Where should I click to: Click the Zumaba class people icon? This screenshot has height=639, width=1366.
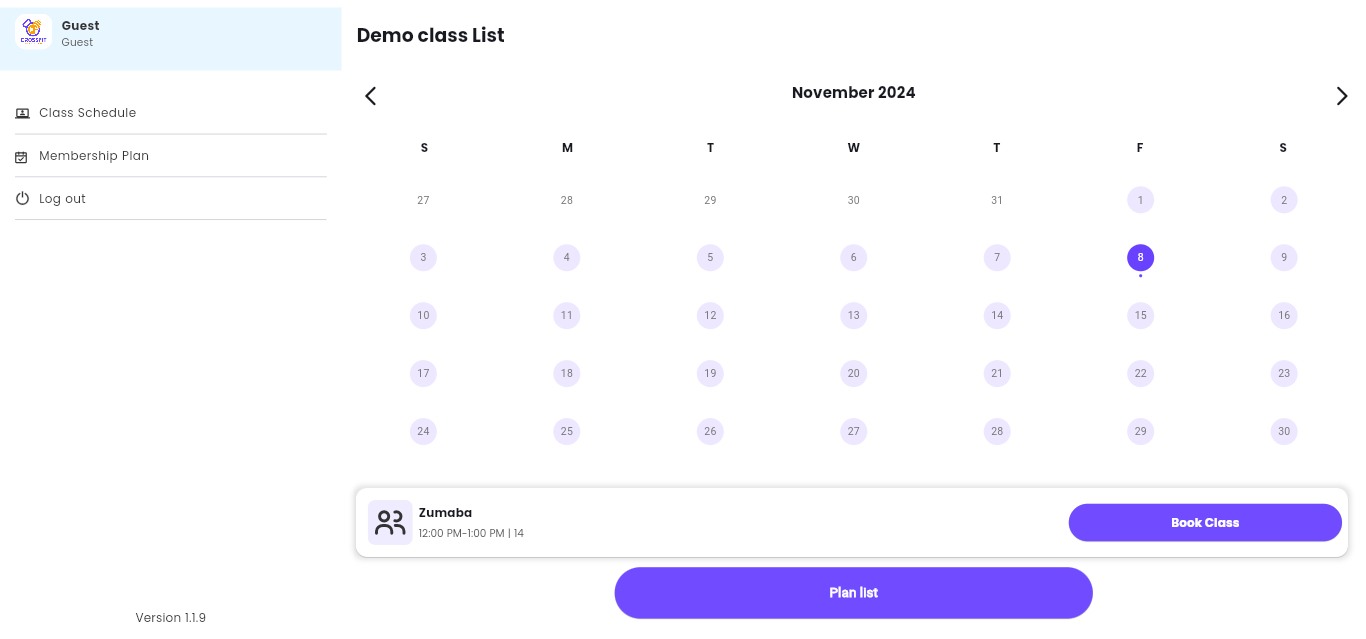(x=390, y=522)
